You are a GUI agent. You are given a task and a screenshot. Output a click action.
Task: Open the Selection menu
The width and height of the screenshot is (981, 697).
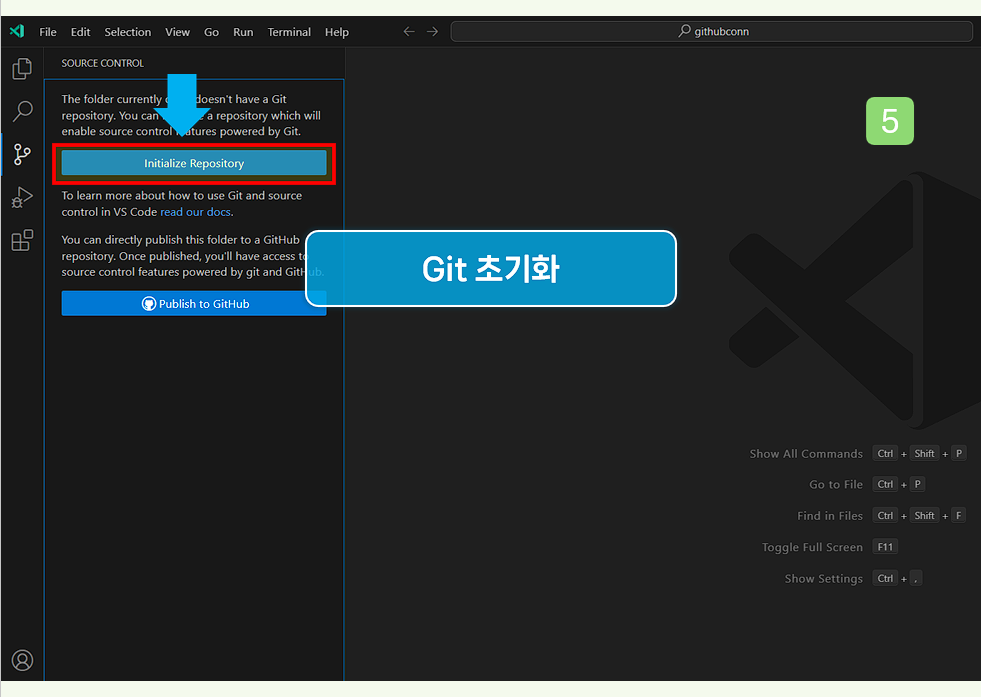(x=128, y=32)
